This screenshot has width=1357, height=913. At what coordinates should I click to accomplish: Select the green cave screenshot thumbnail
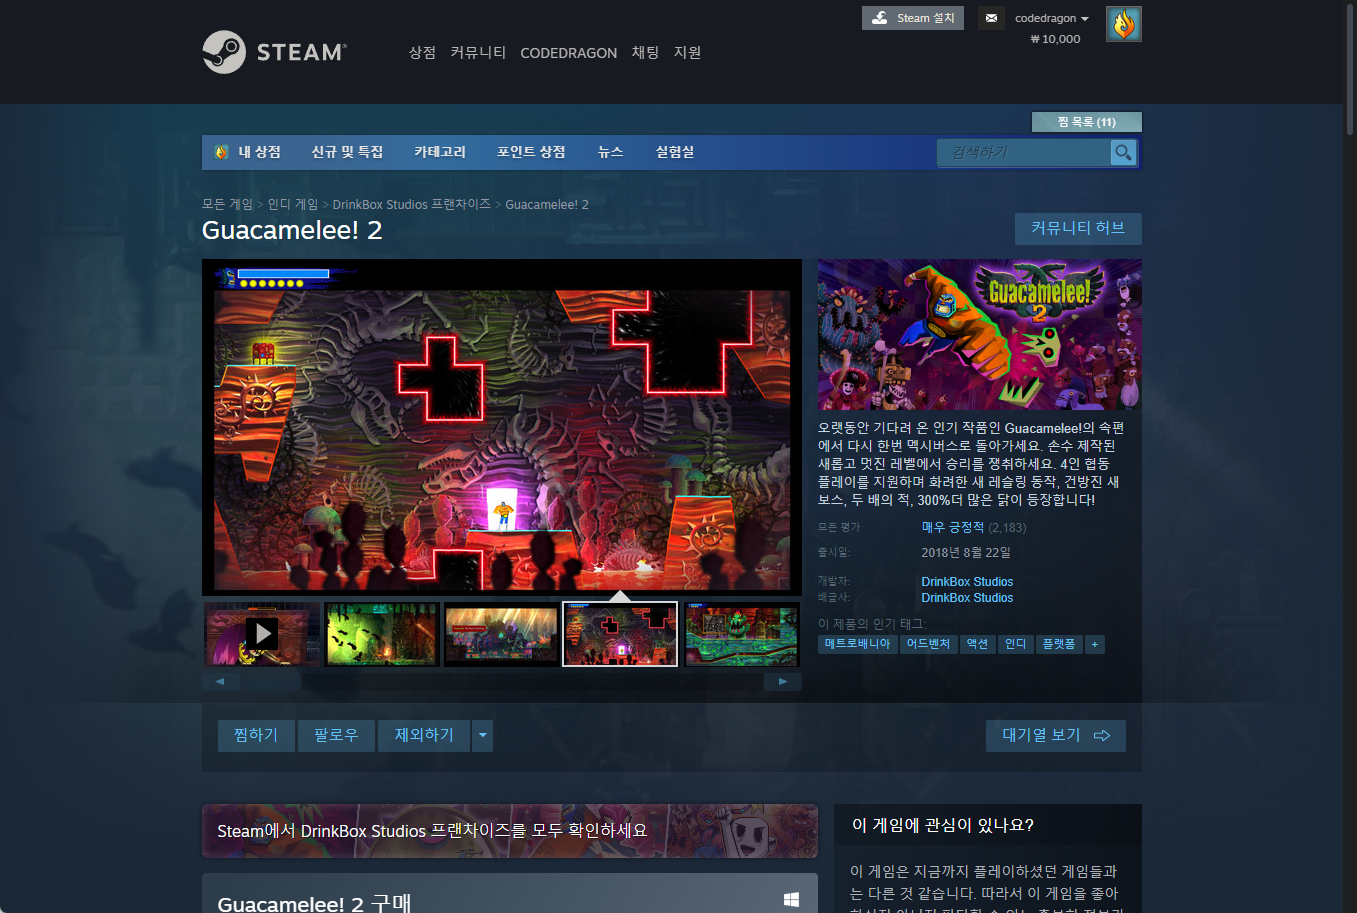pyautogui.click(x=382, y=634)
